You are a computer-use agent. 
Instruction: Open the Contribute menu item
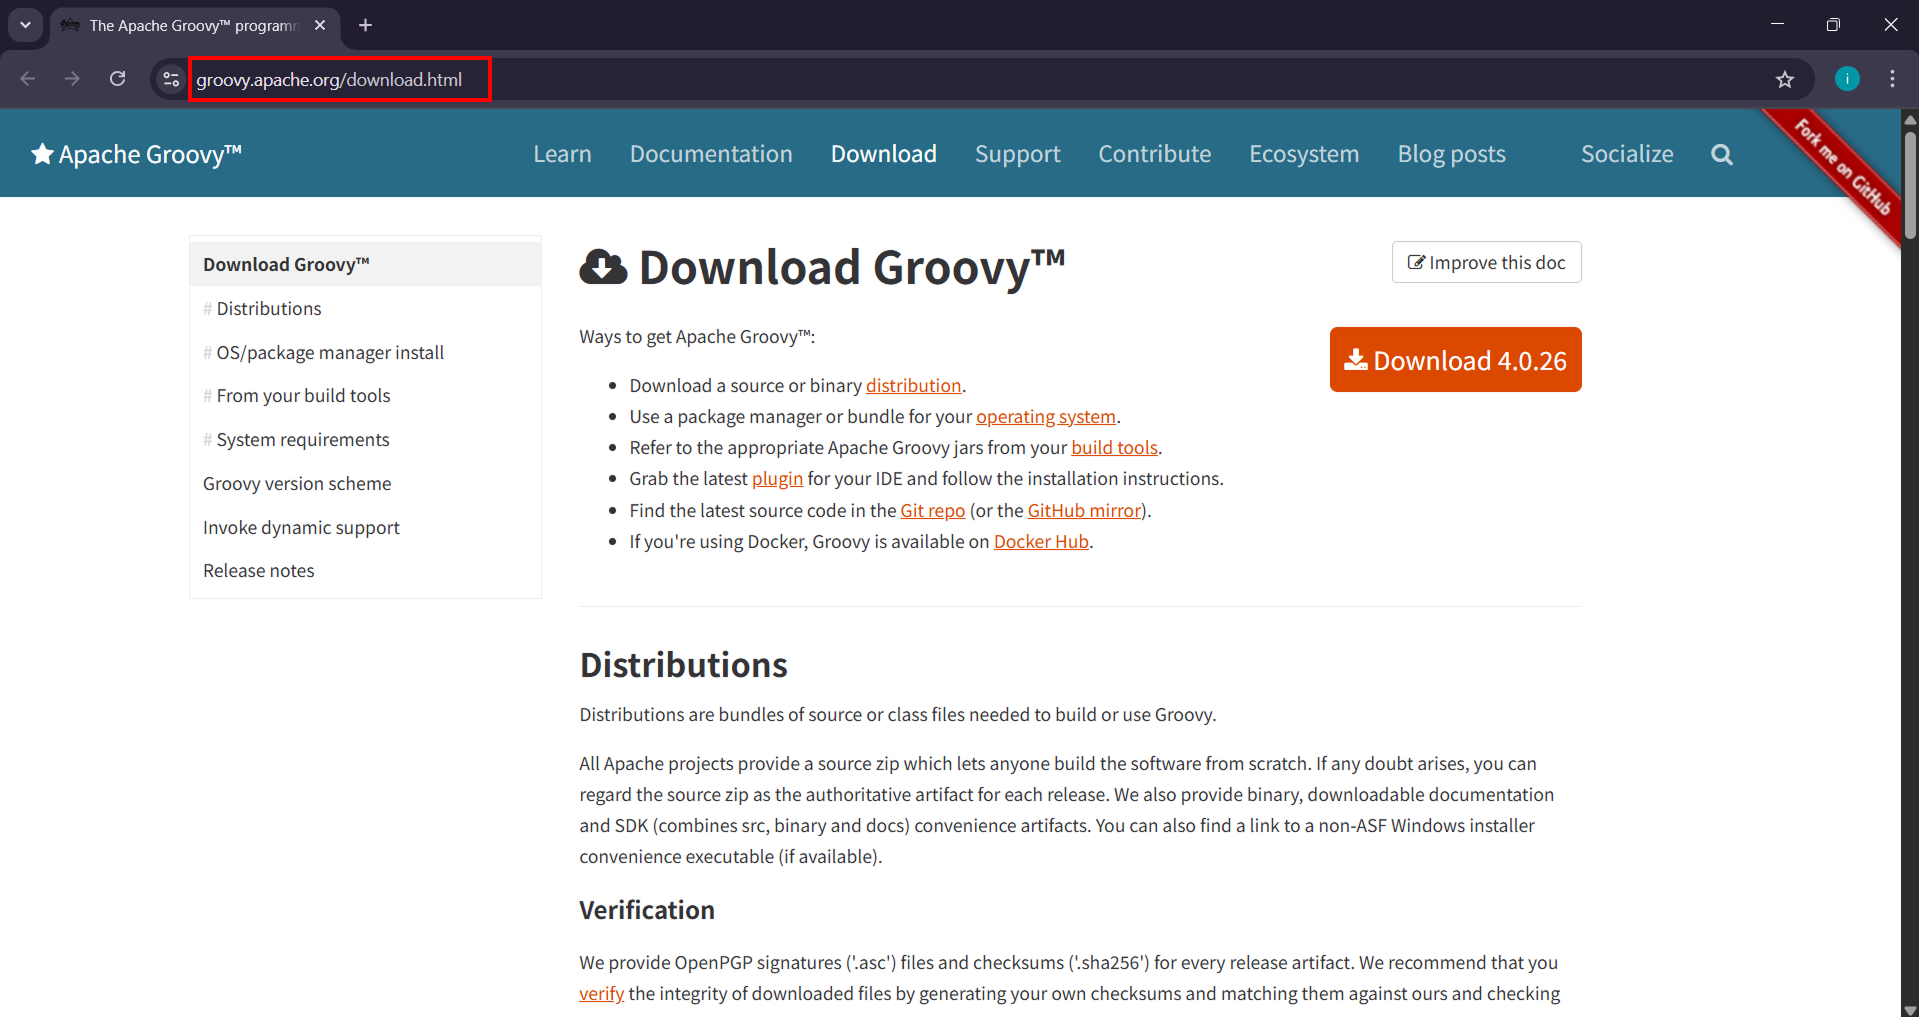pyautogui.click(x=1155, y=154)
